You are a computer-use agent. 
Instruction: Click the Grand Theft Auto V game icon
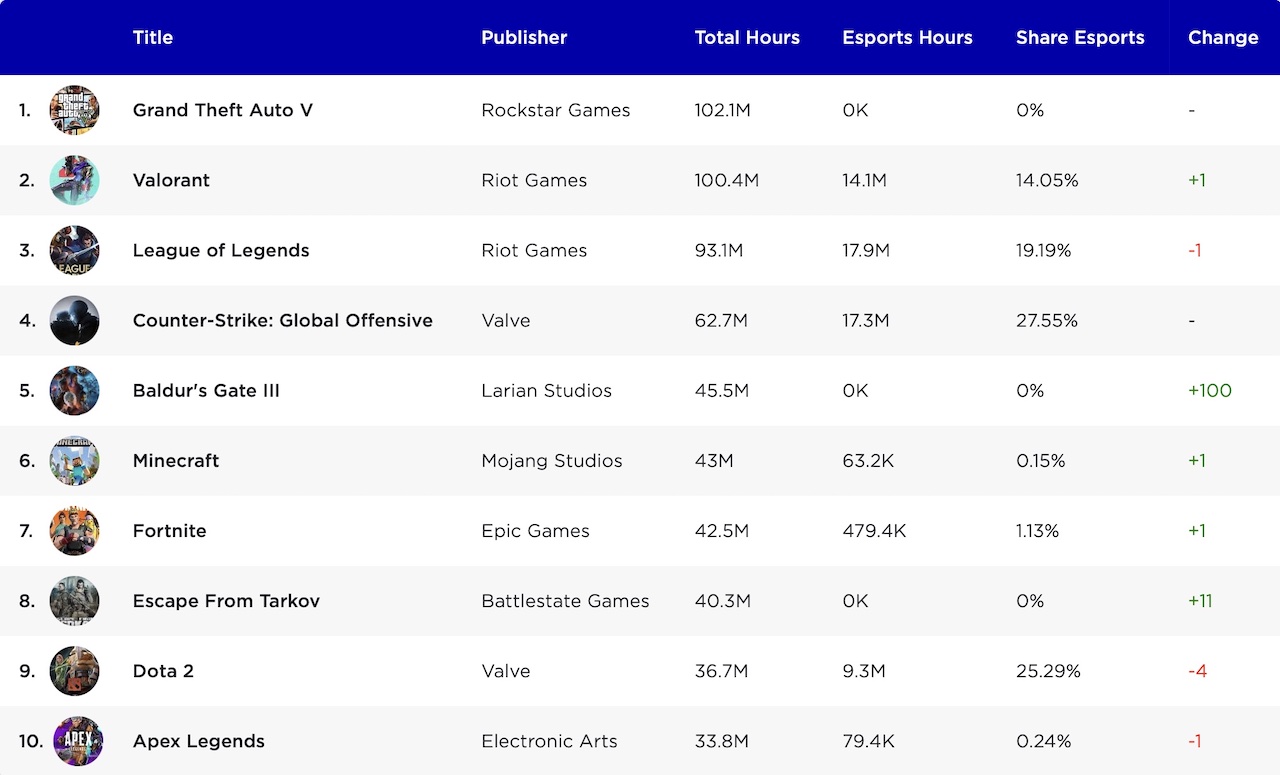[75, 110]
